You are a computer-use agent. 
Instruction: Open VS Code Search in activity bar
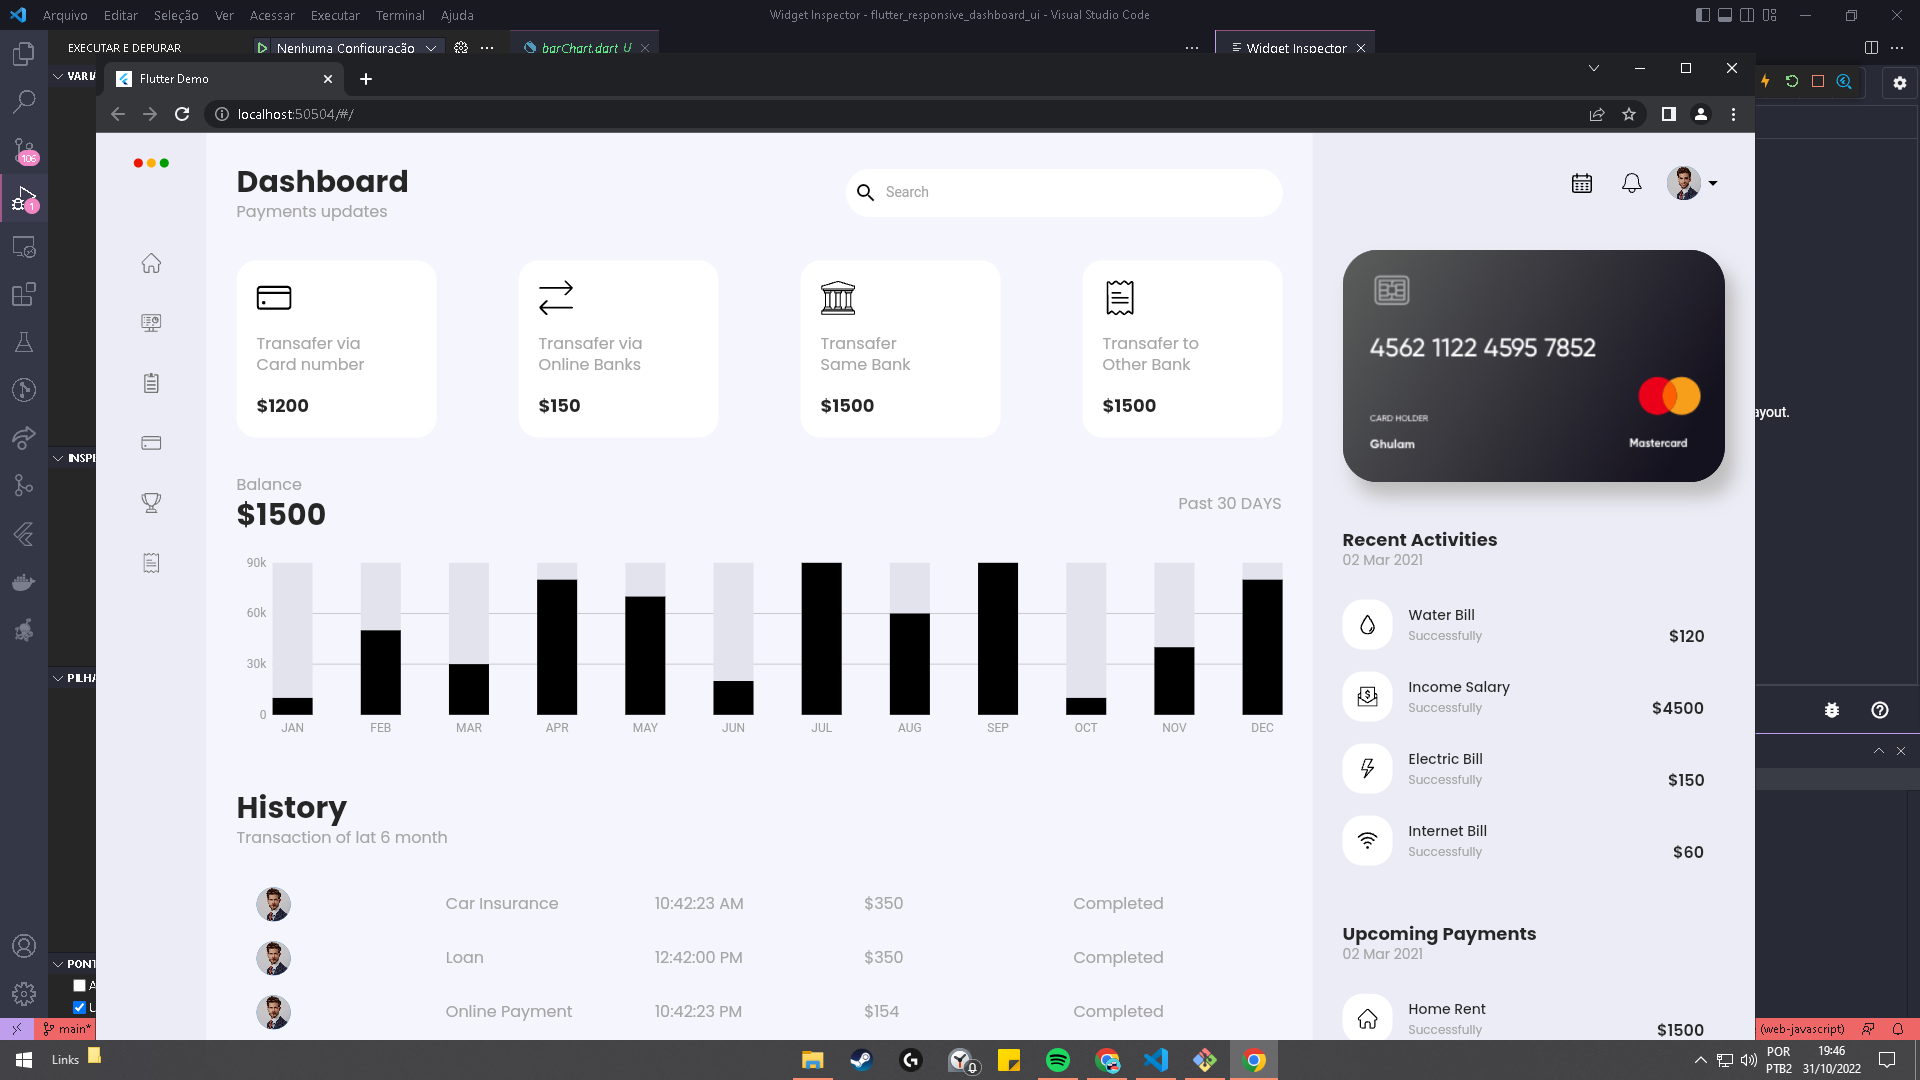24,101
